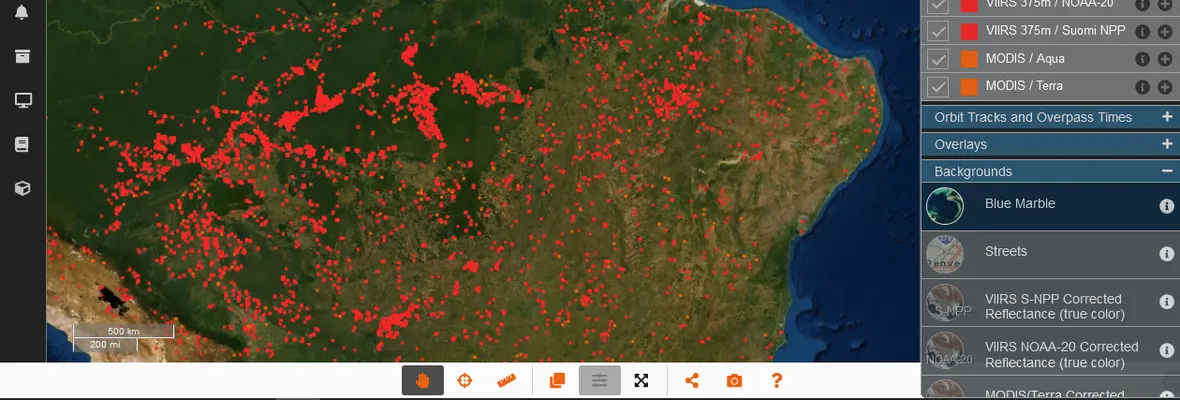1180x400 pixels.
Task: Open the notifications bell in sidebar
Action: (x=22, y=12)
